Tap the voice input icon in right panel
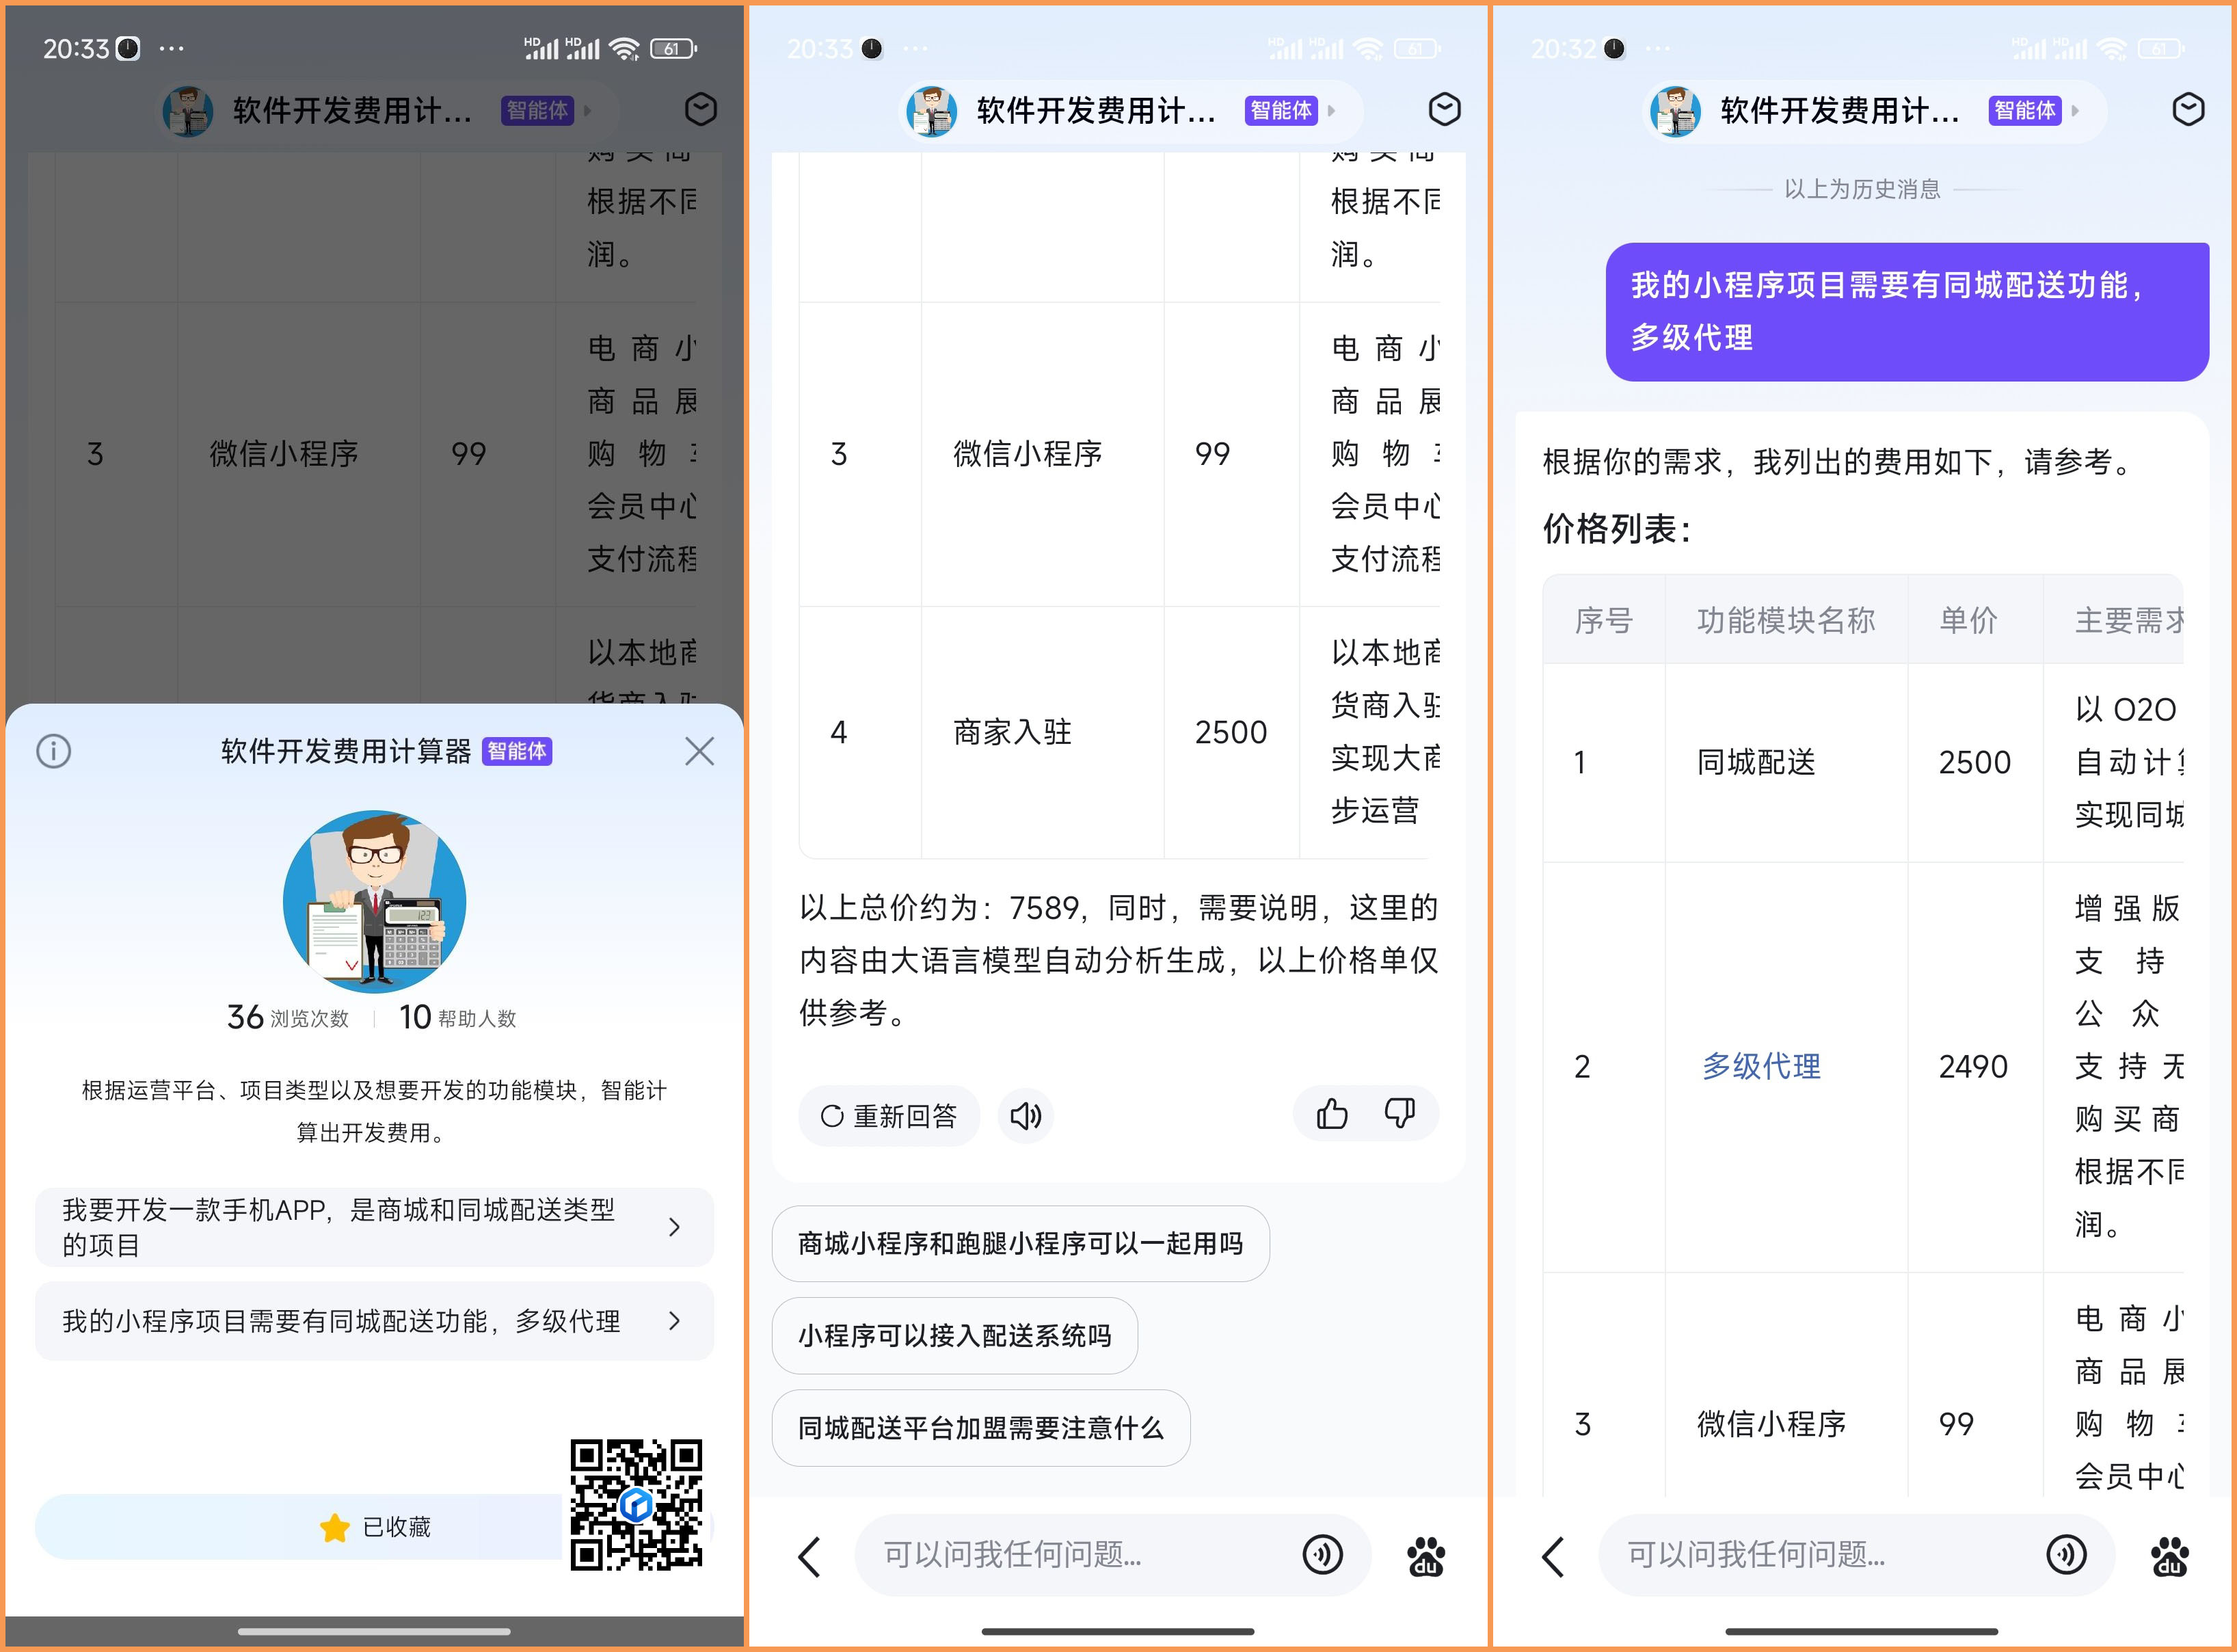The image size is (2237, 1652). pyautogui.click(x=2066, y=1554)
